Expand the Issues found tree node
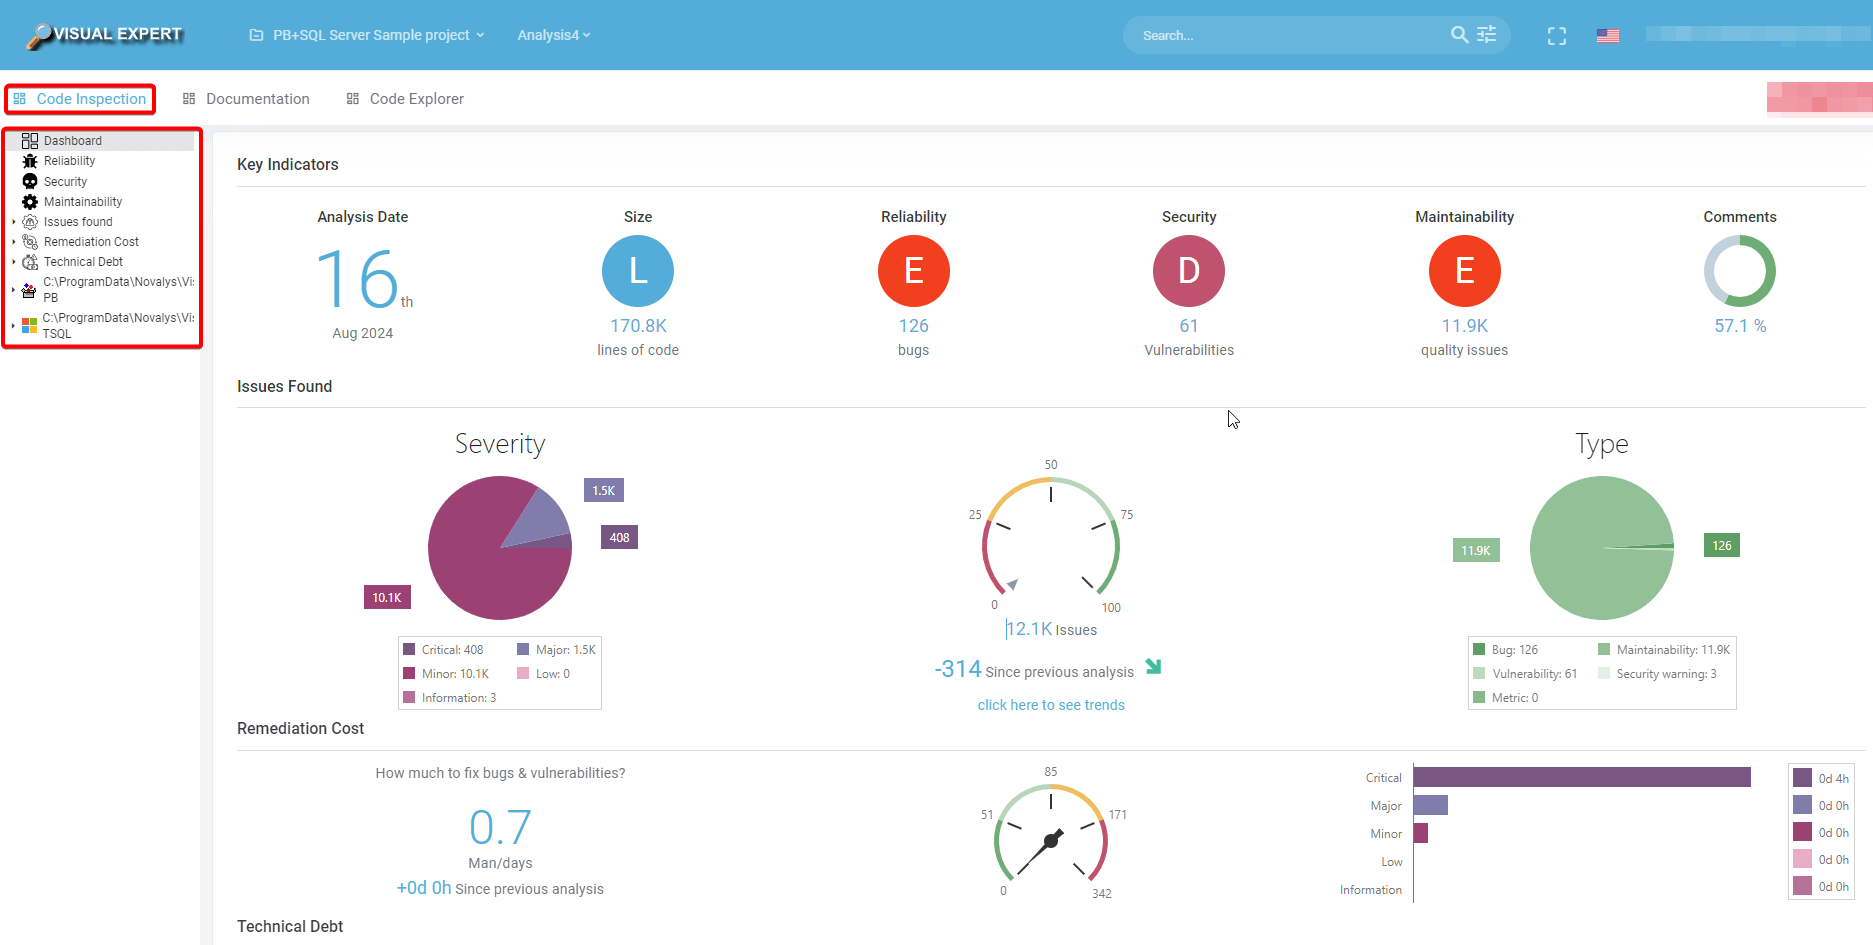Screen dimensions: 1873x945 [x=14, y=222]
